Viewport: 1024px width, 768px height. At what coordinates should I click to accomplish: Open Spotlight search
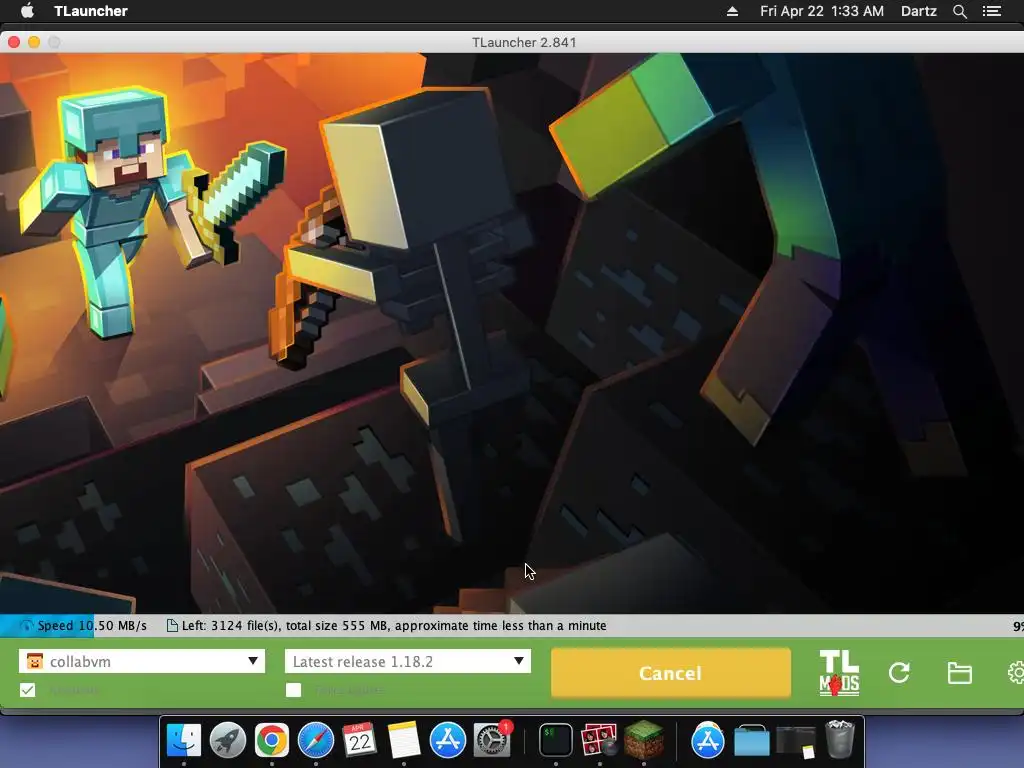960,11
